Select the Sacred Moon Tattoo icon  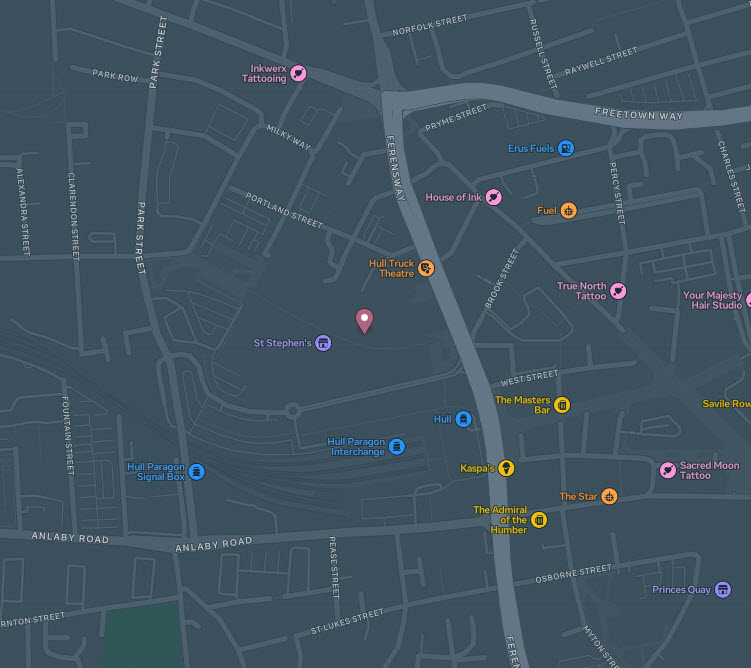[668, 470]
